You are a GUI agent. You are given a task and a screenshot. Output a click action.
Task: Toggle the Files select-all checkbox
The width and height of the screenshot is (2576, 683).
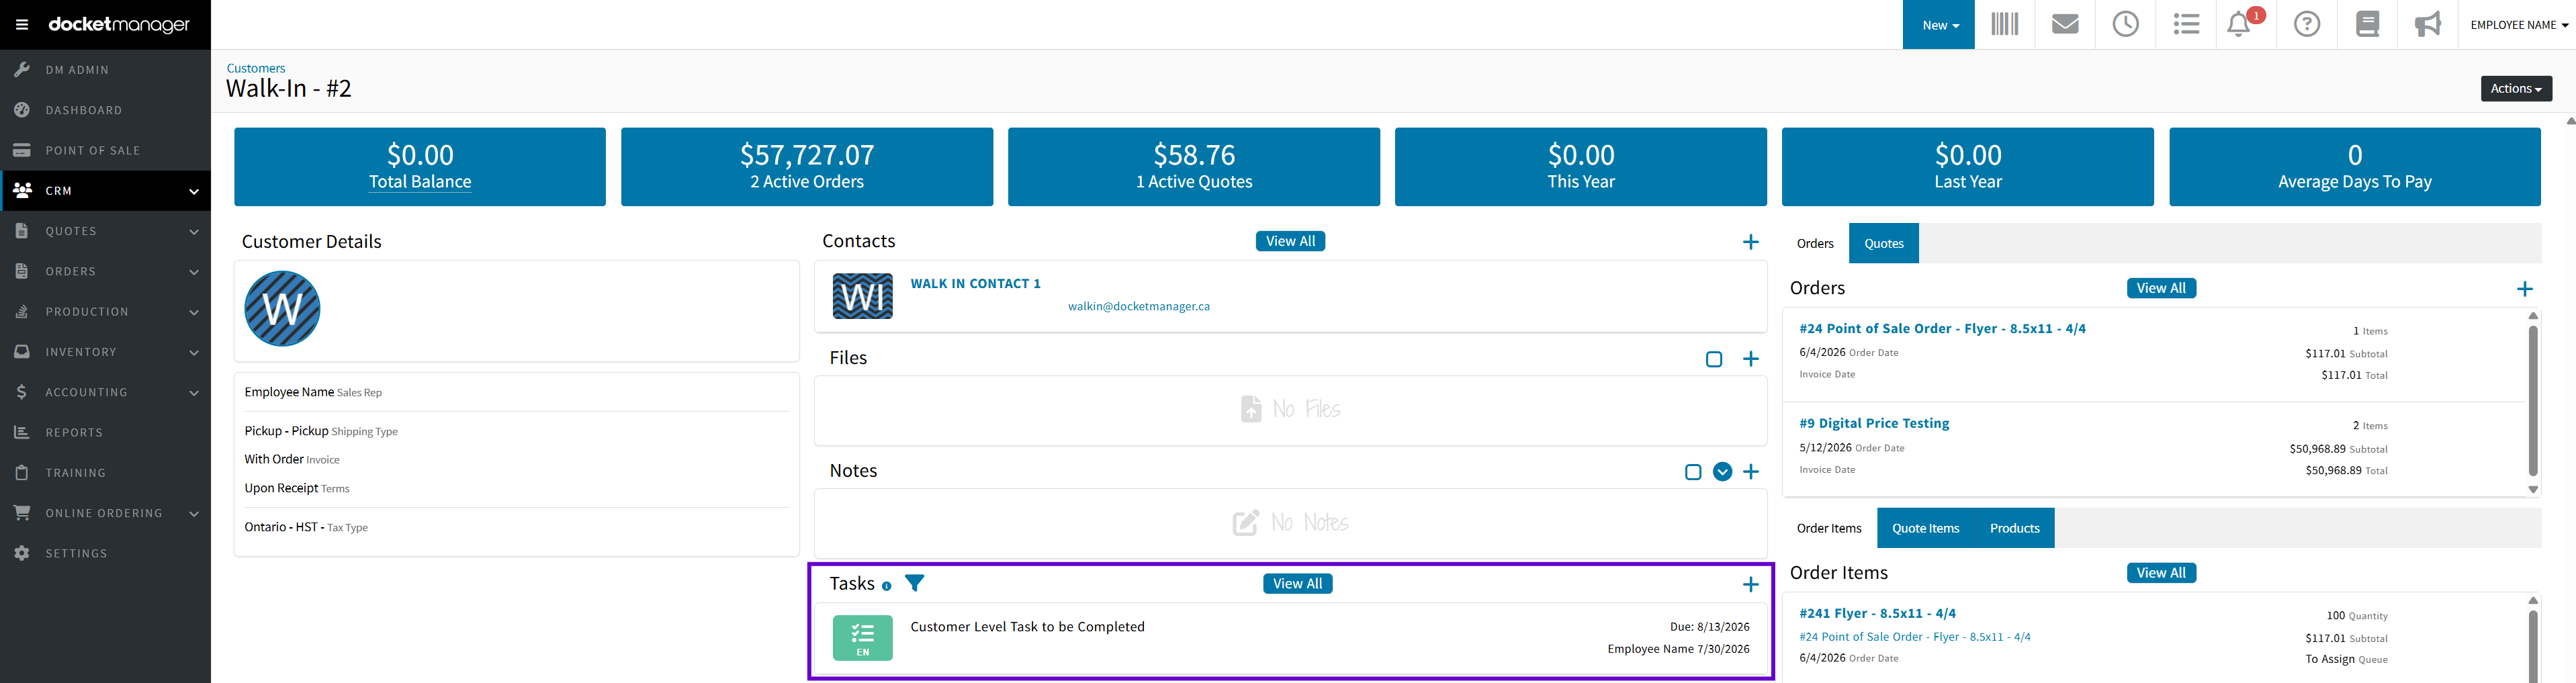click(1713, 359)
